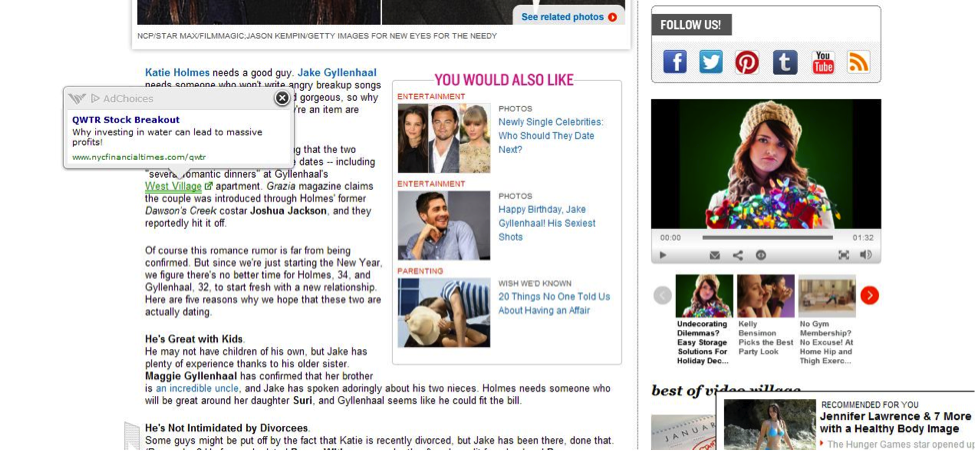This screenshot has height=451, width=975.
Task: Open the YouTube channel icon
Action: point(823,62)
